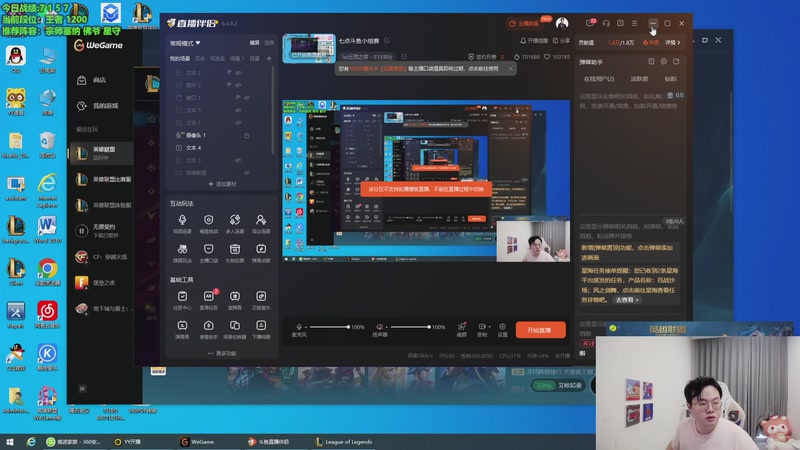Click the plus to add a scene
Viewport: 800px width, 450px height.
pyautogui.click(x=269, y=58)
